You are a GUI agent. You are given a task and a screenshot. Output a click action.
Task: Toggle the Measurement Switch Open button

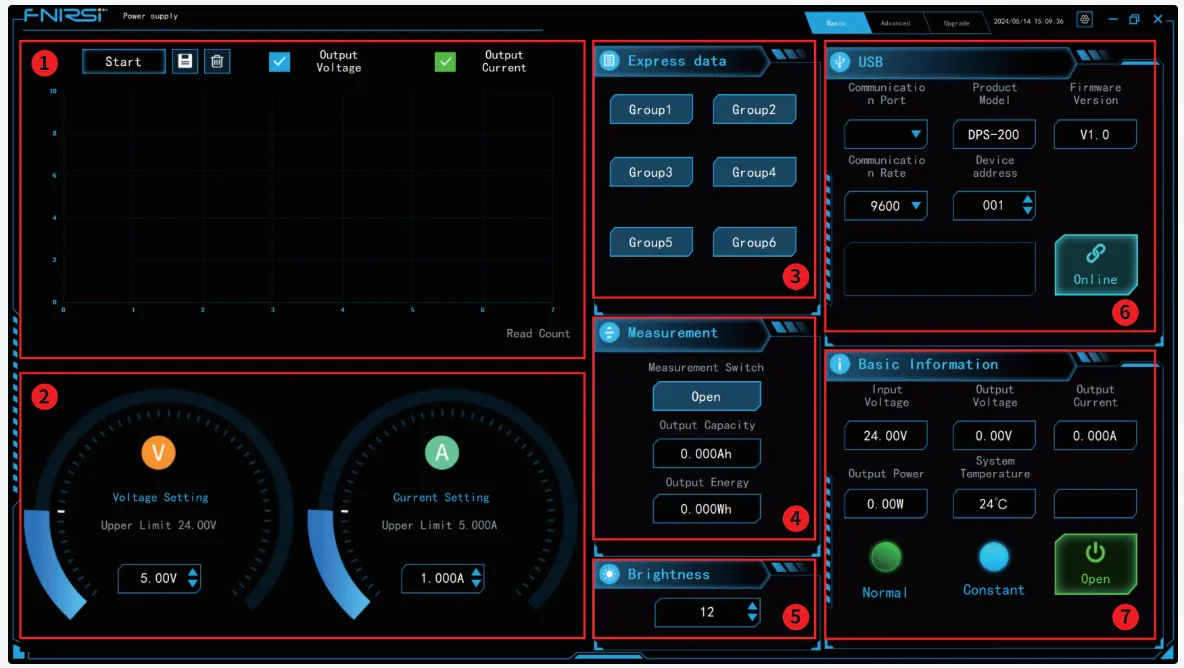706,396
